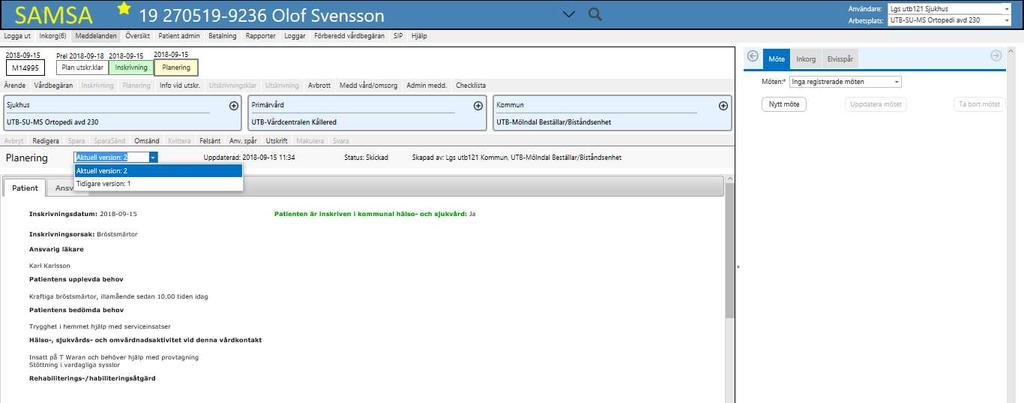
Task: Click the Ta bort mötet button
Action: coord(978,105)
